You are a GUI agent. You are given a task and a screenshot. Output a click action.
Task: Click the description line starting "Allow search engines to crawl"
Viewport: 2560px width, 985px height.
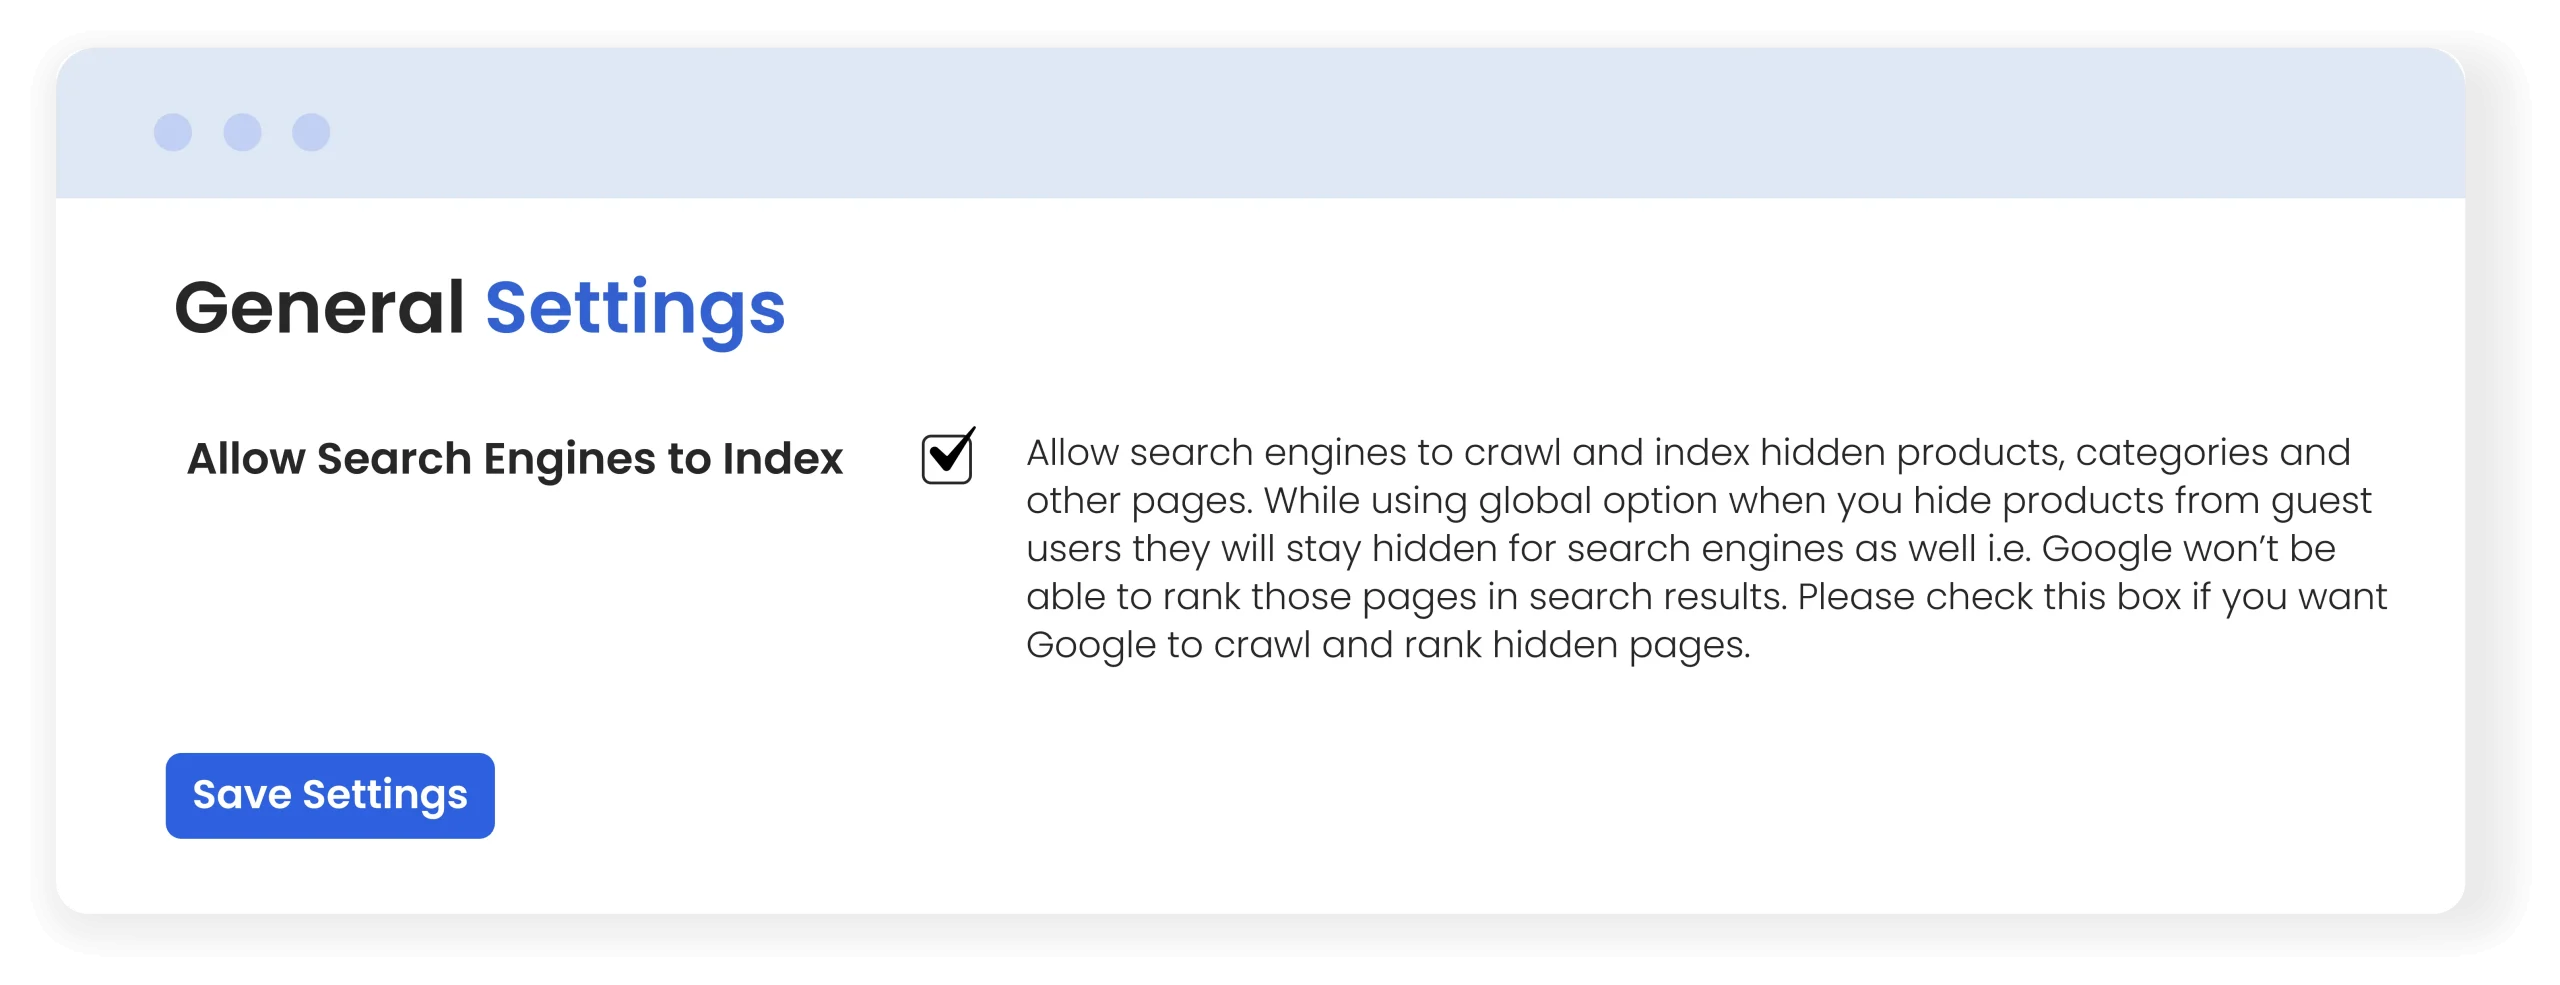(x=1688, y=453)
